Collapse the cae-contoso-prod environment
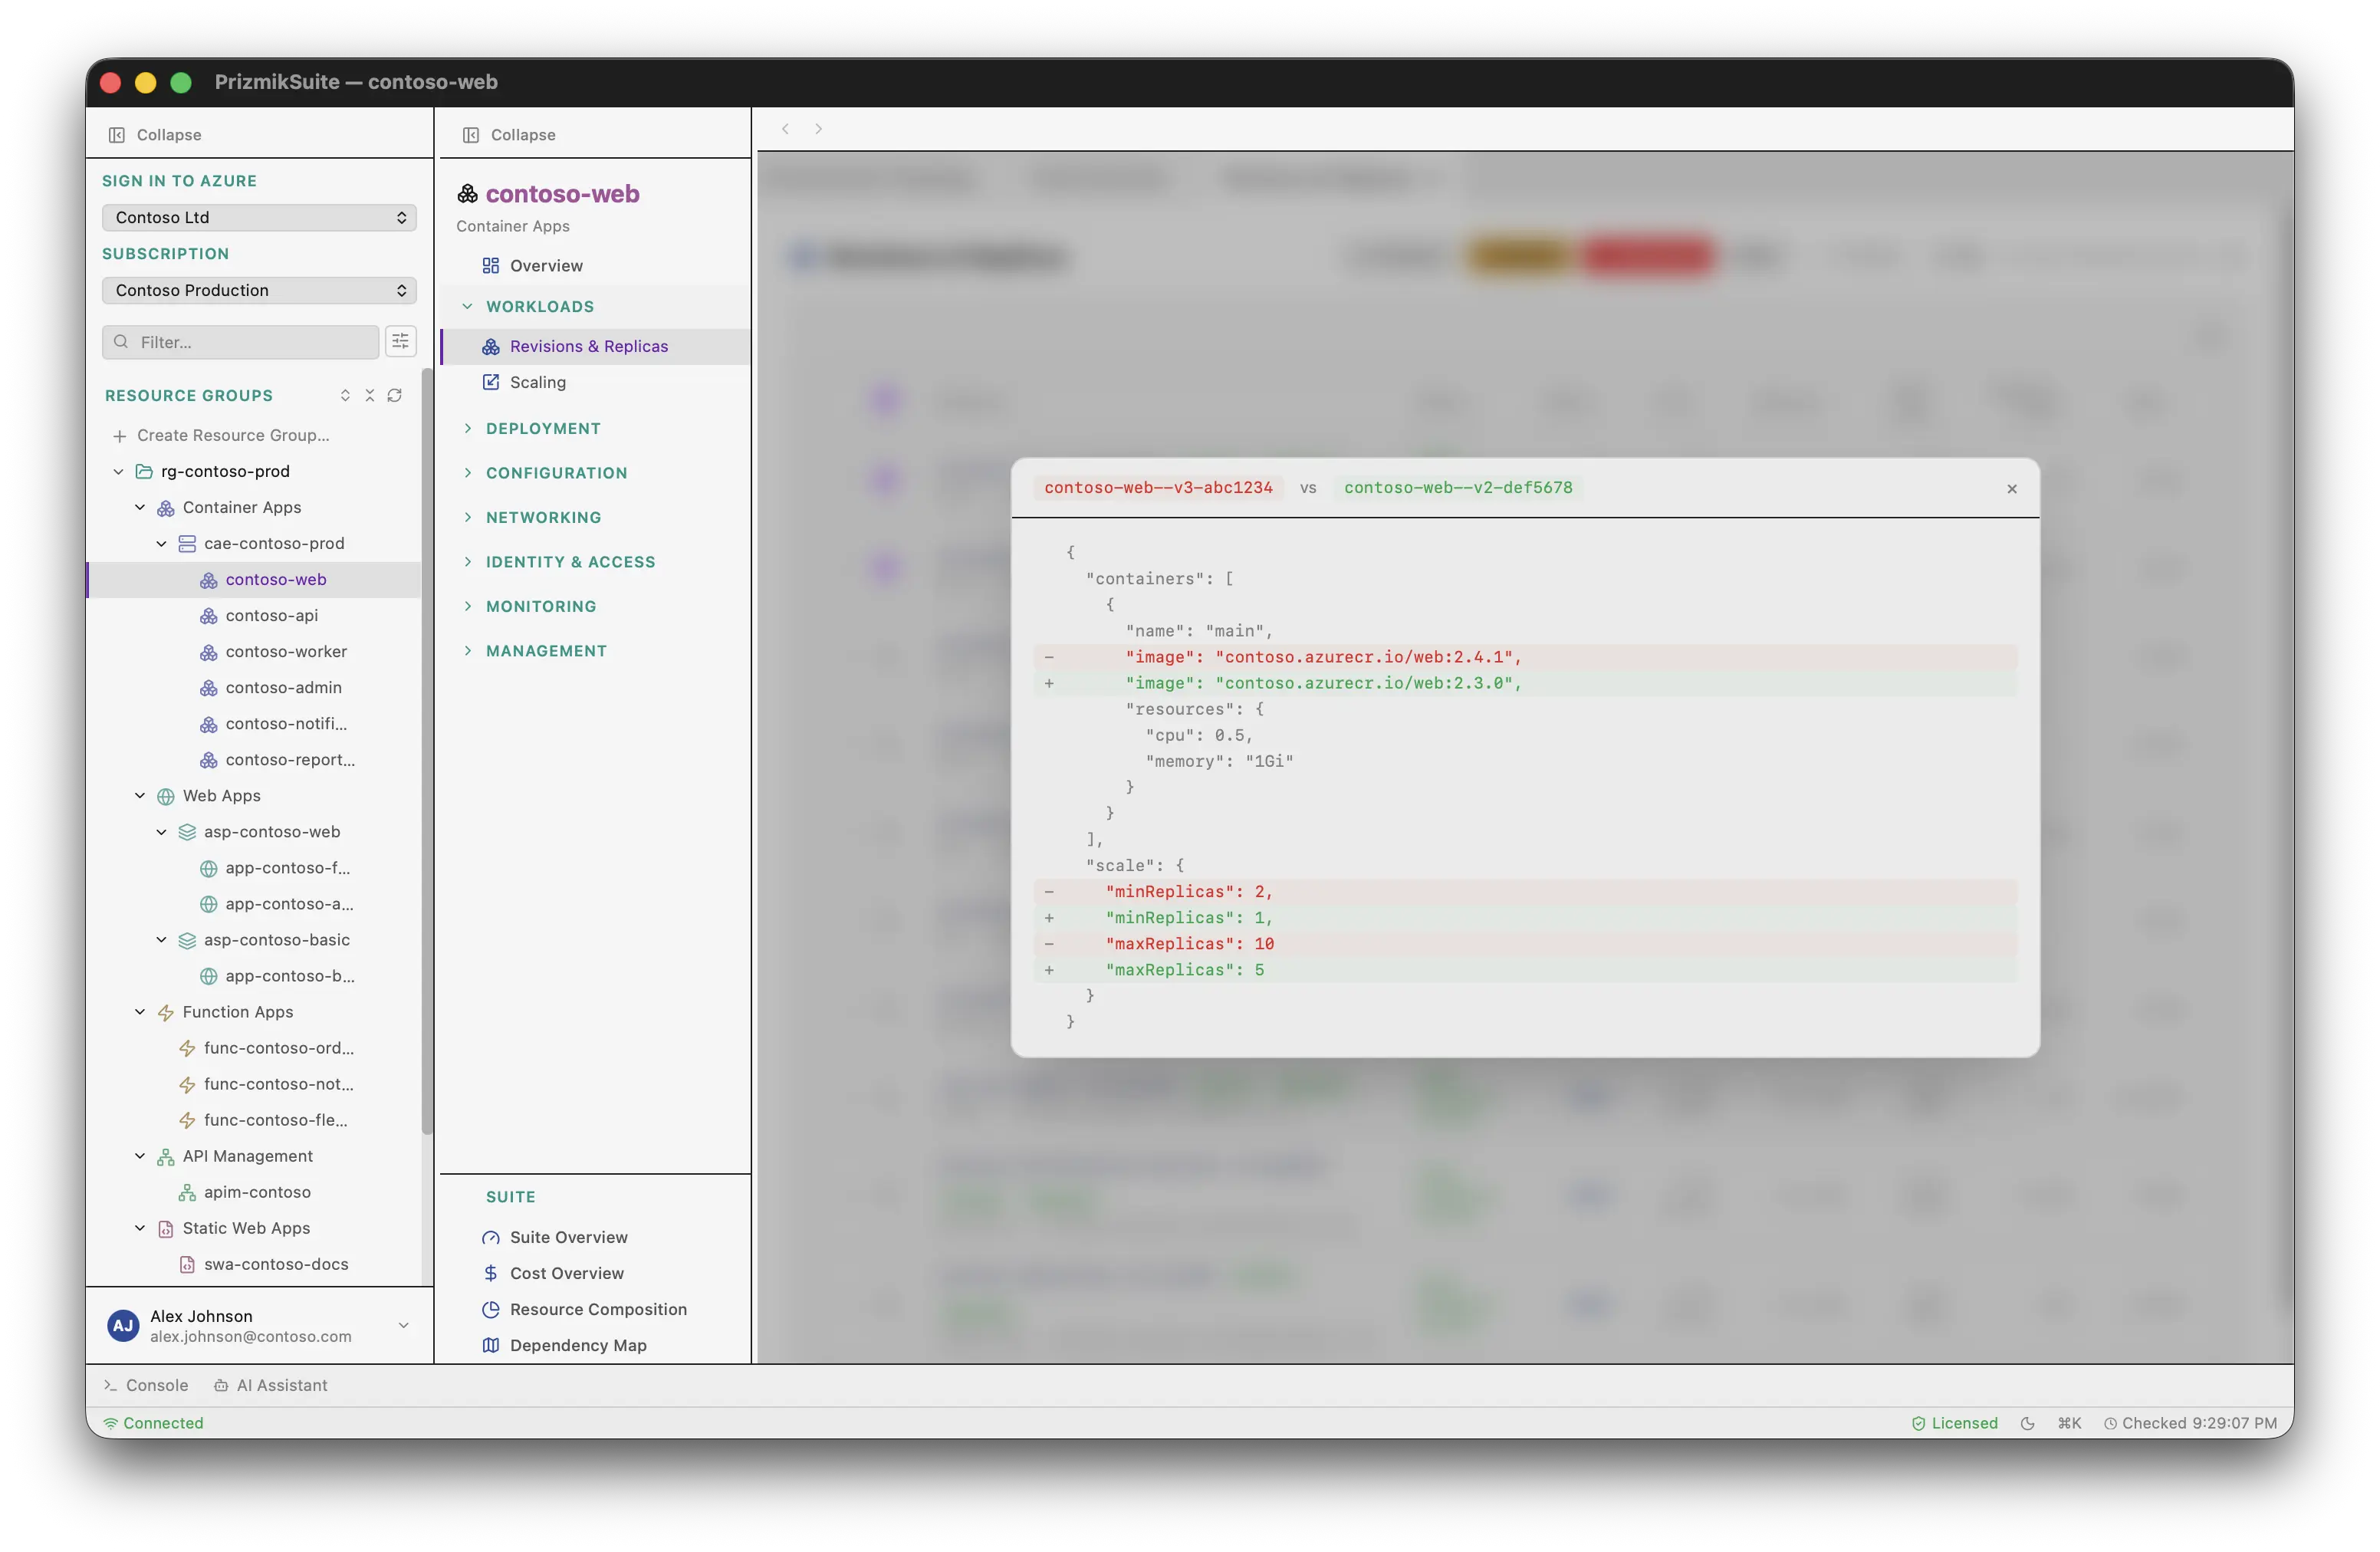This screenshot has height=1552, width=2380. tap(161, 543)
